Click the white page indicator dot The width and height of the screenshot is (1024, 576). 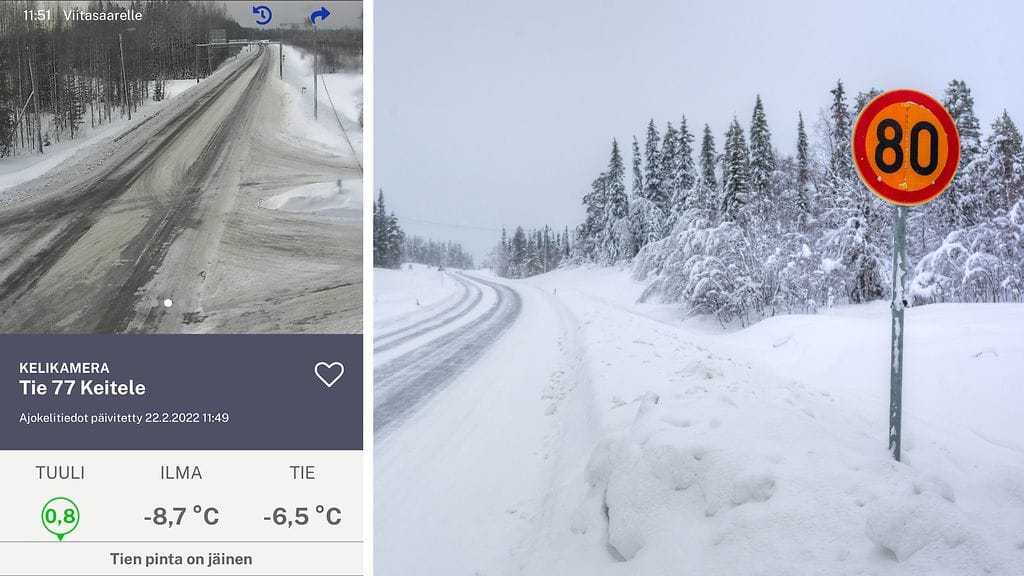(x=168, y=303)
